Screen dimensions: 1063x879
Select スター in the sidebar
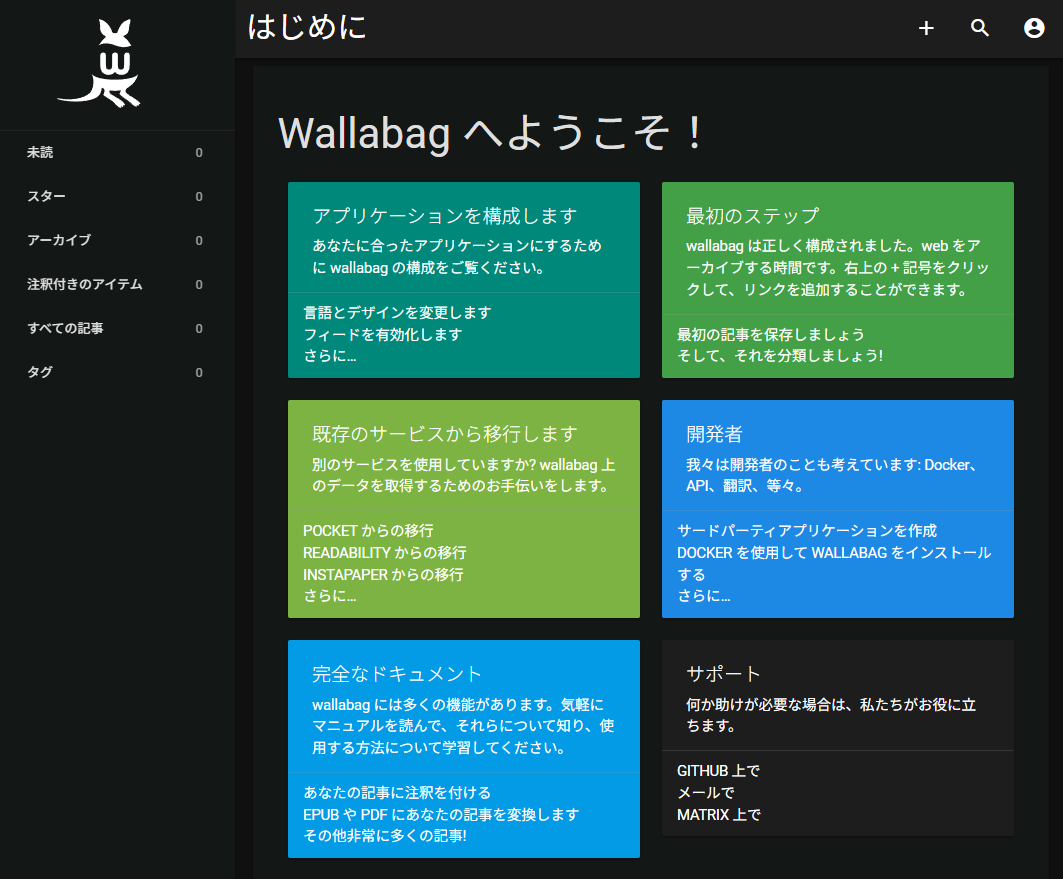pos(117,197)
